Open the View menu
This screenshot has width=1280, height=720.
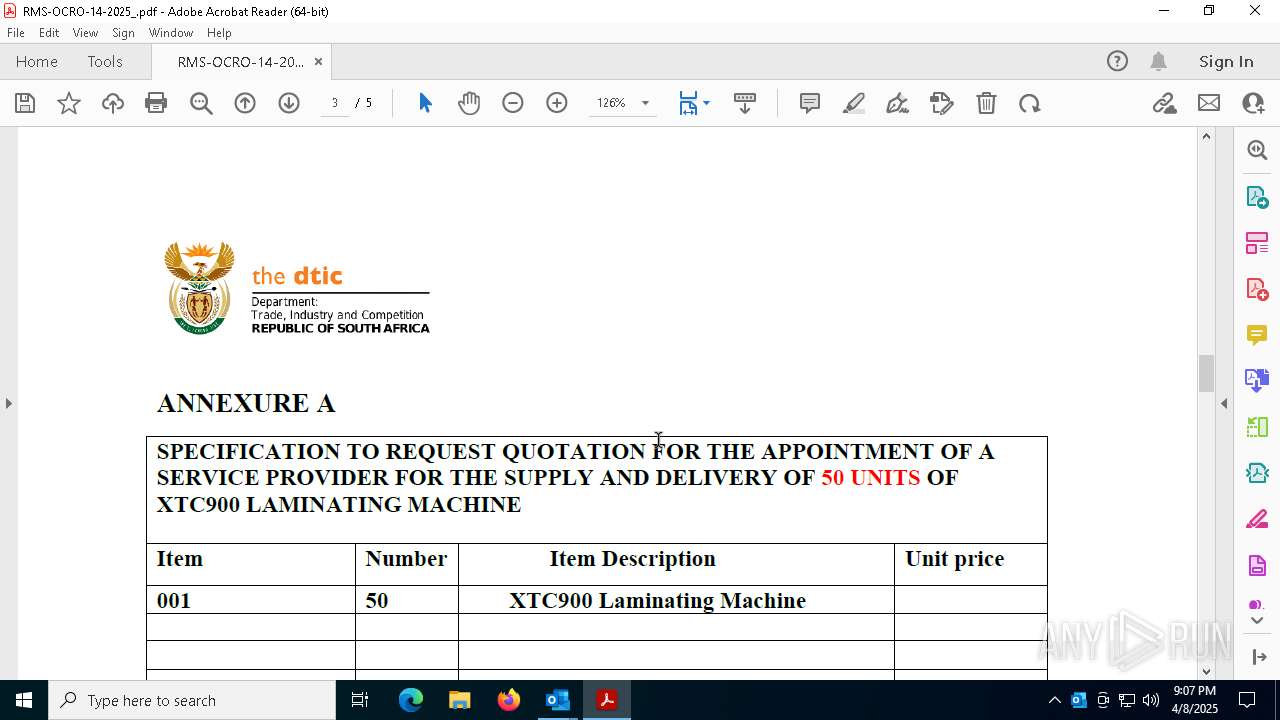[x=85, y=33]
